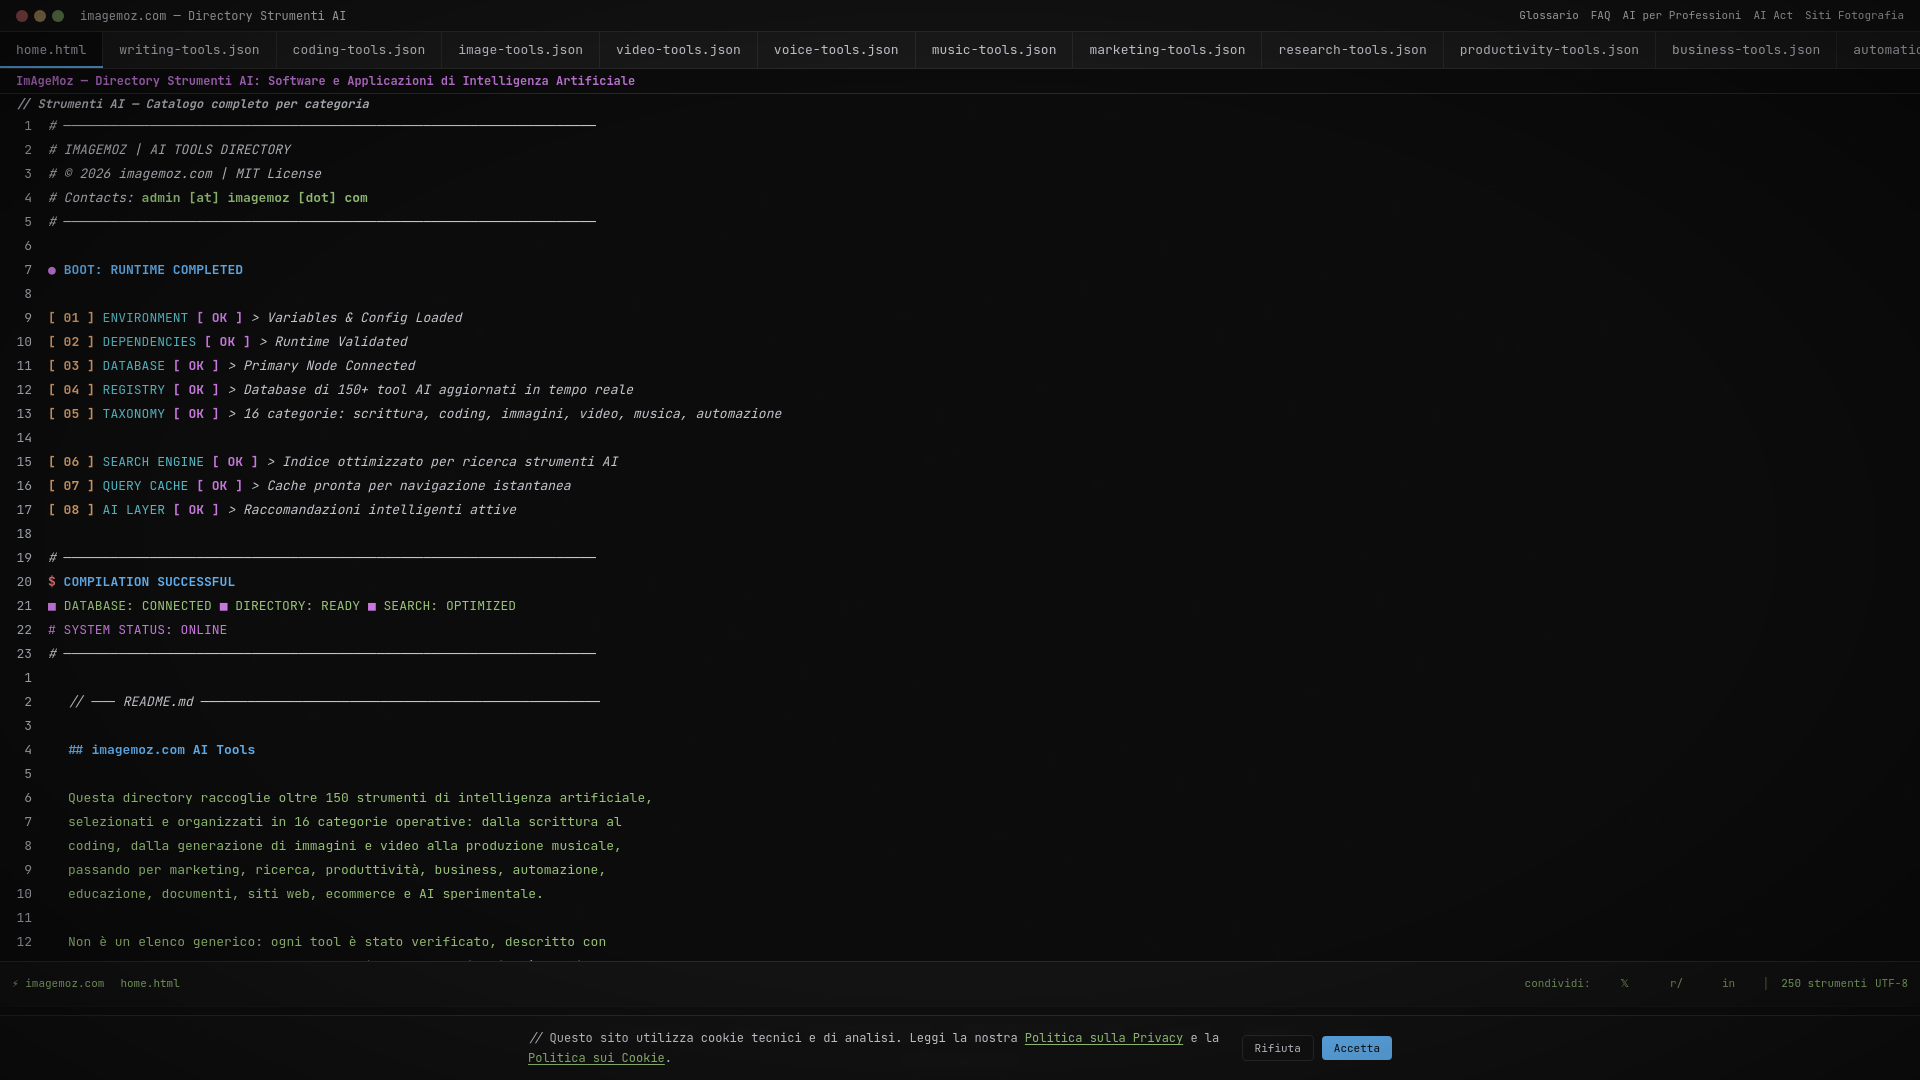Viewport: 1920px width, 1080px height.
Task: Share on LinkedIn via in icon
Action: [1728, 984]
